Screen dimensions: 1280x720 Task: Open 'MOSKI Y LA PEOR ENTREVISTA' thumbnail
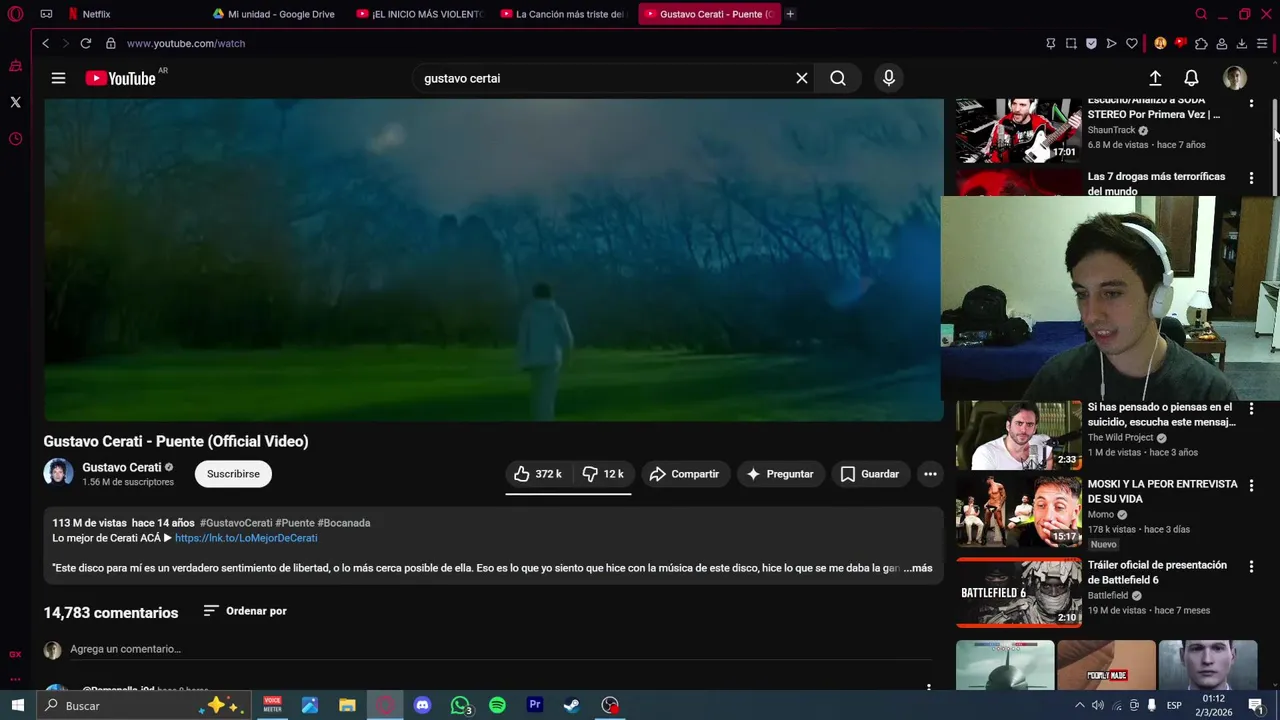click(x=1018, y=512)
